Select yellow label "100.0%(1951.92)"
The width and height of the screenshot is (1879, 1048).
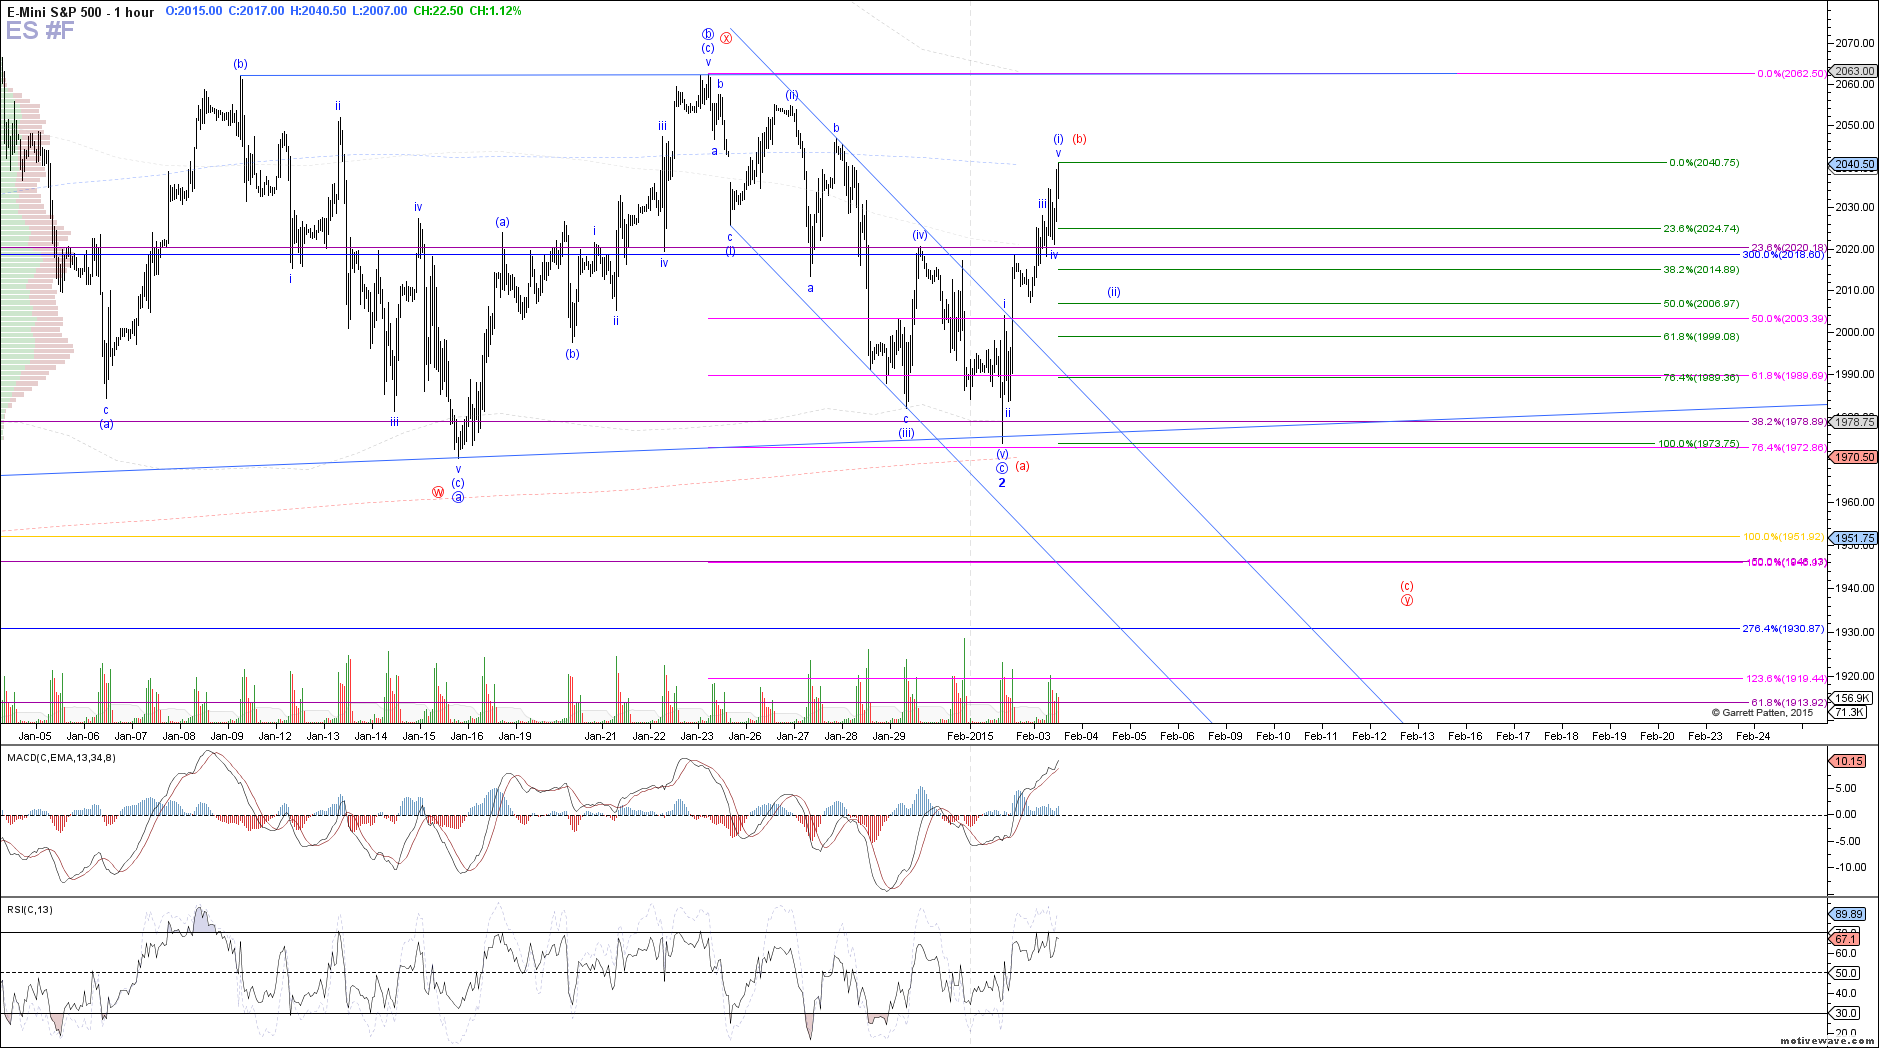click(x=1785, y=537)
